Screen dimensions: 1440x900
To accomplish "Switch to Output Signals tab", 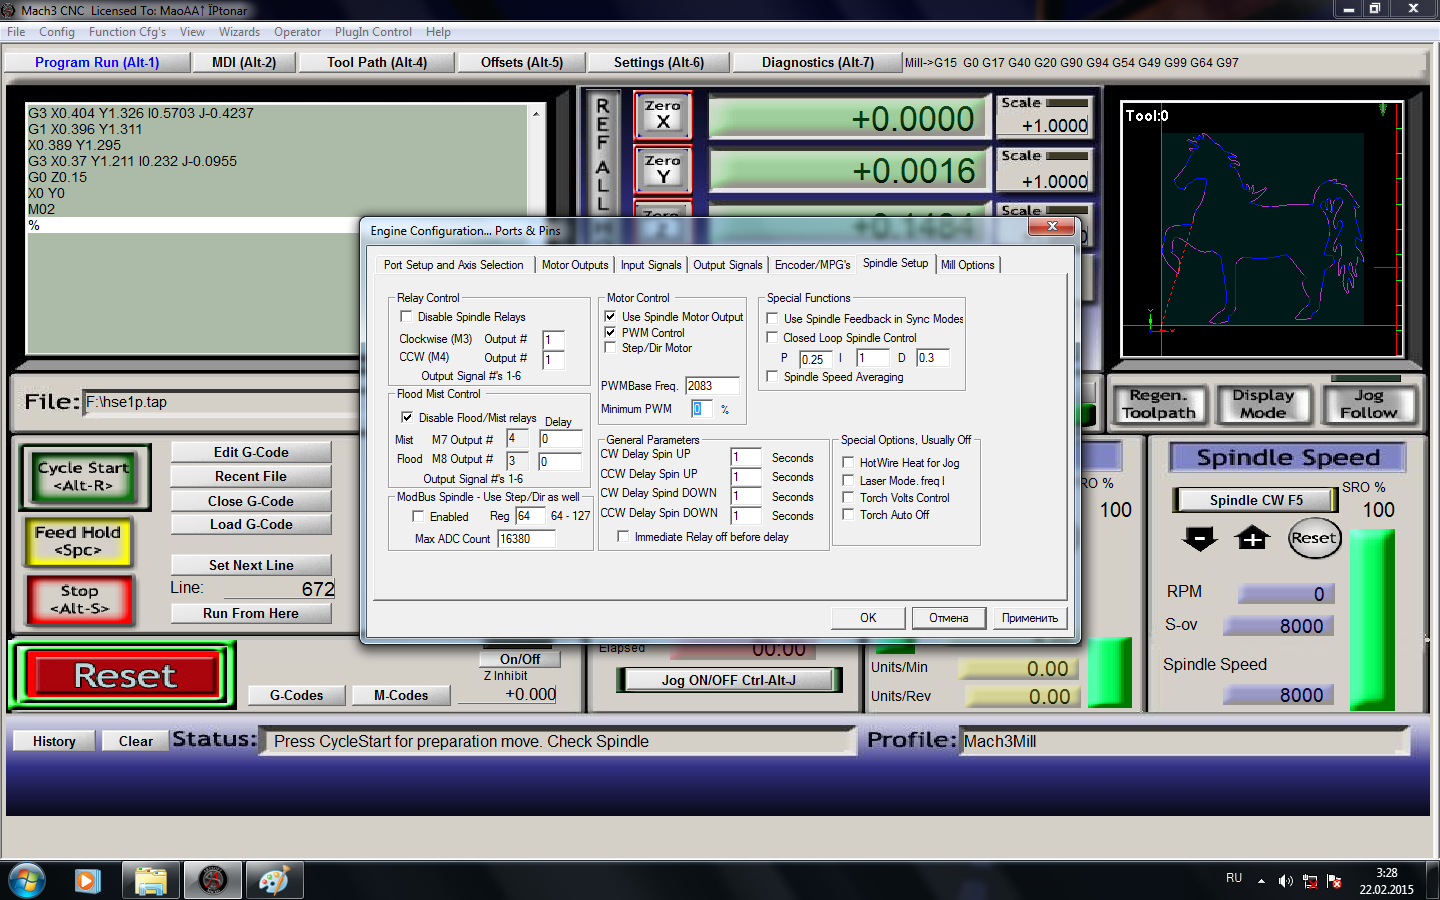I will [x=728, y=265].
